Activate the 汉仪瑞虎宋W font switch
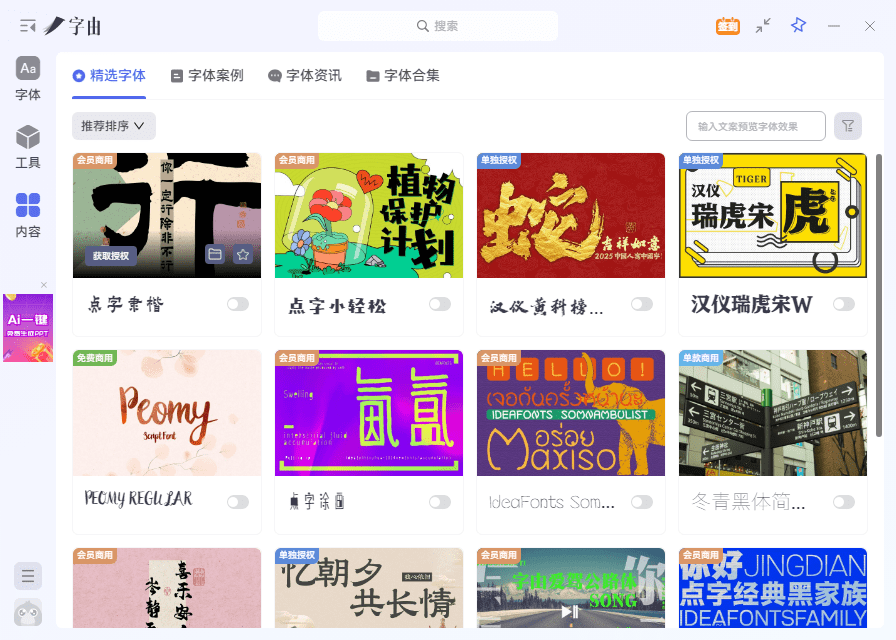 (x=843, y=305)
